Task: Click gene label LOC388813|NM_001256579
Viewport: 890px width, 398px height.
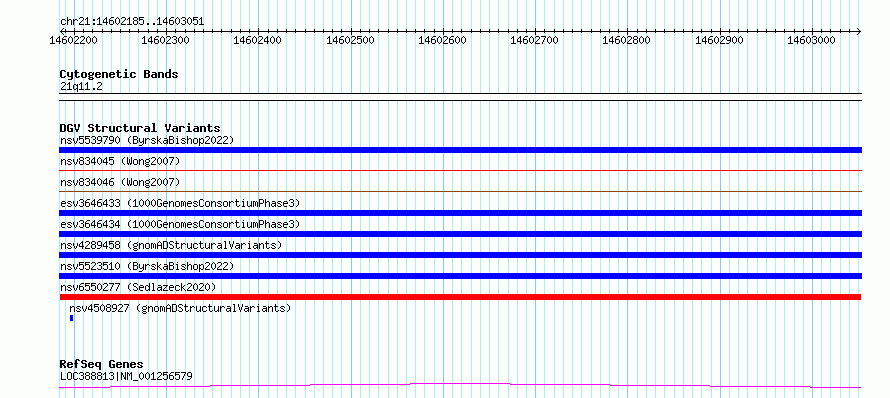Action: point(126,376)
